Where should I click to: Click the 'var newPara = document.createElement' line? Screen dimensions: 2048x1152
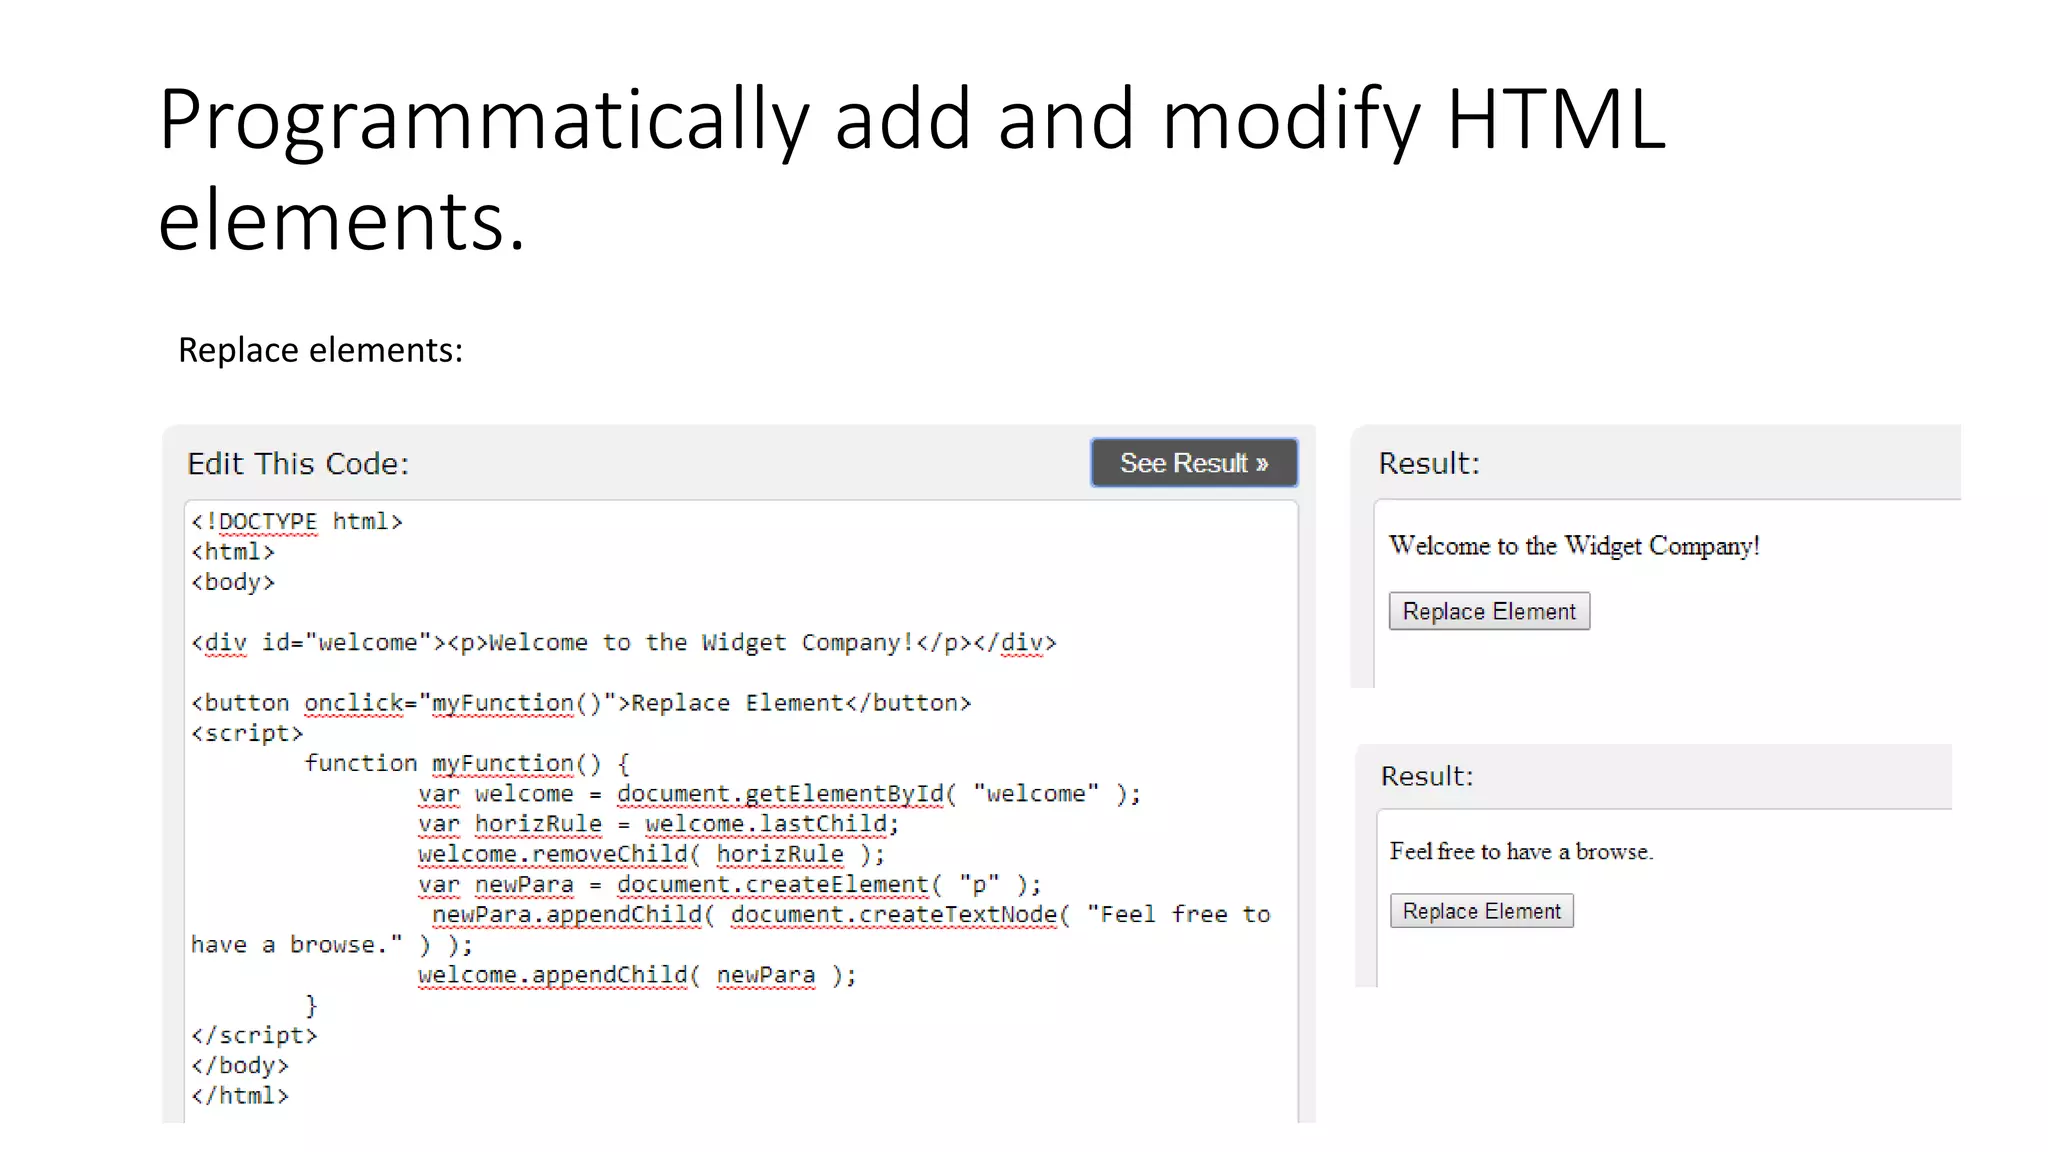click(x=729, y=884)
